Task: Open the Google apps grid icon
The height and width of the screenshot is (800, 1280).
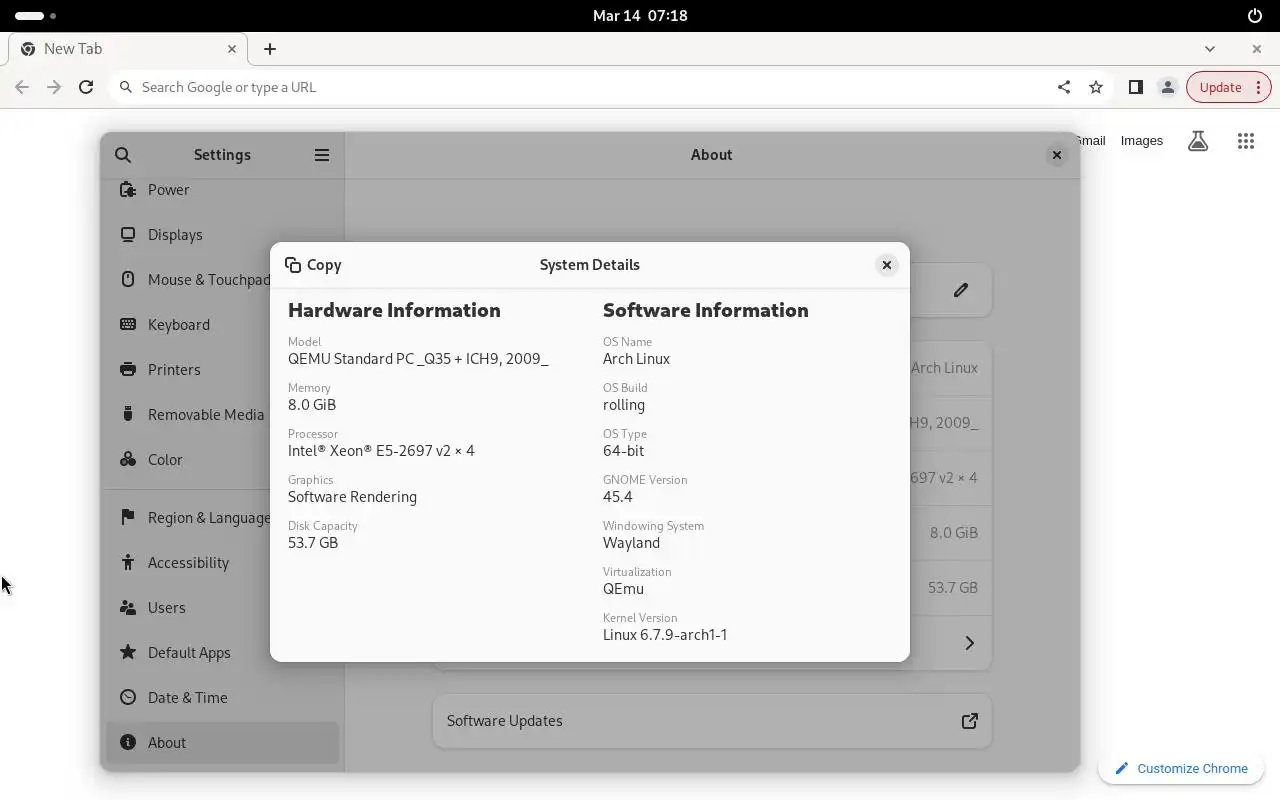Action: point(1245,141)
